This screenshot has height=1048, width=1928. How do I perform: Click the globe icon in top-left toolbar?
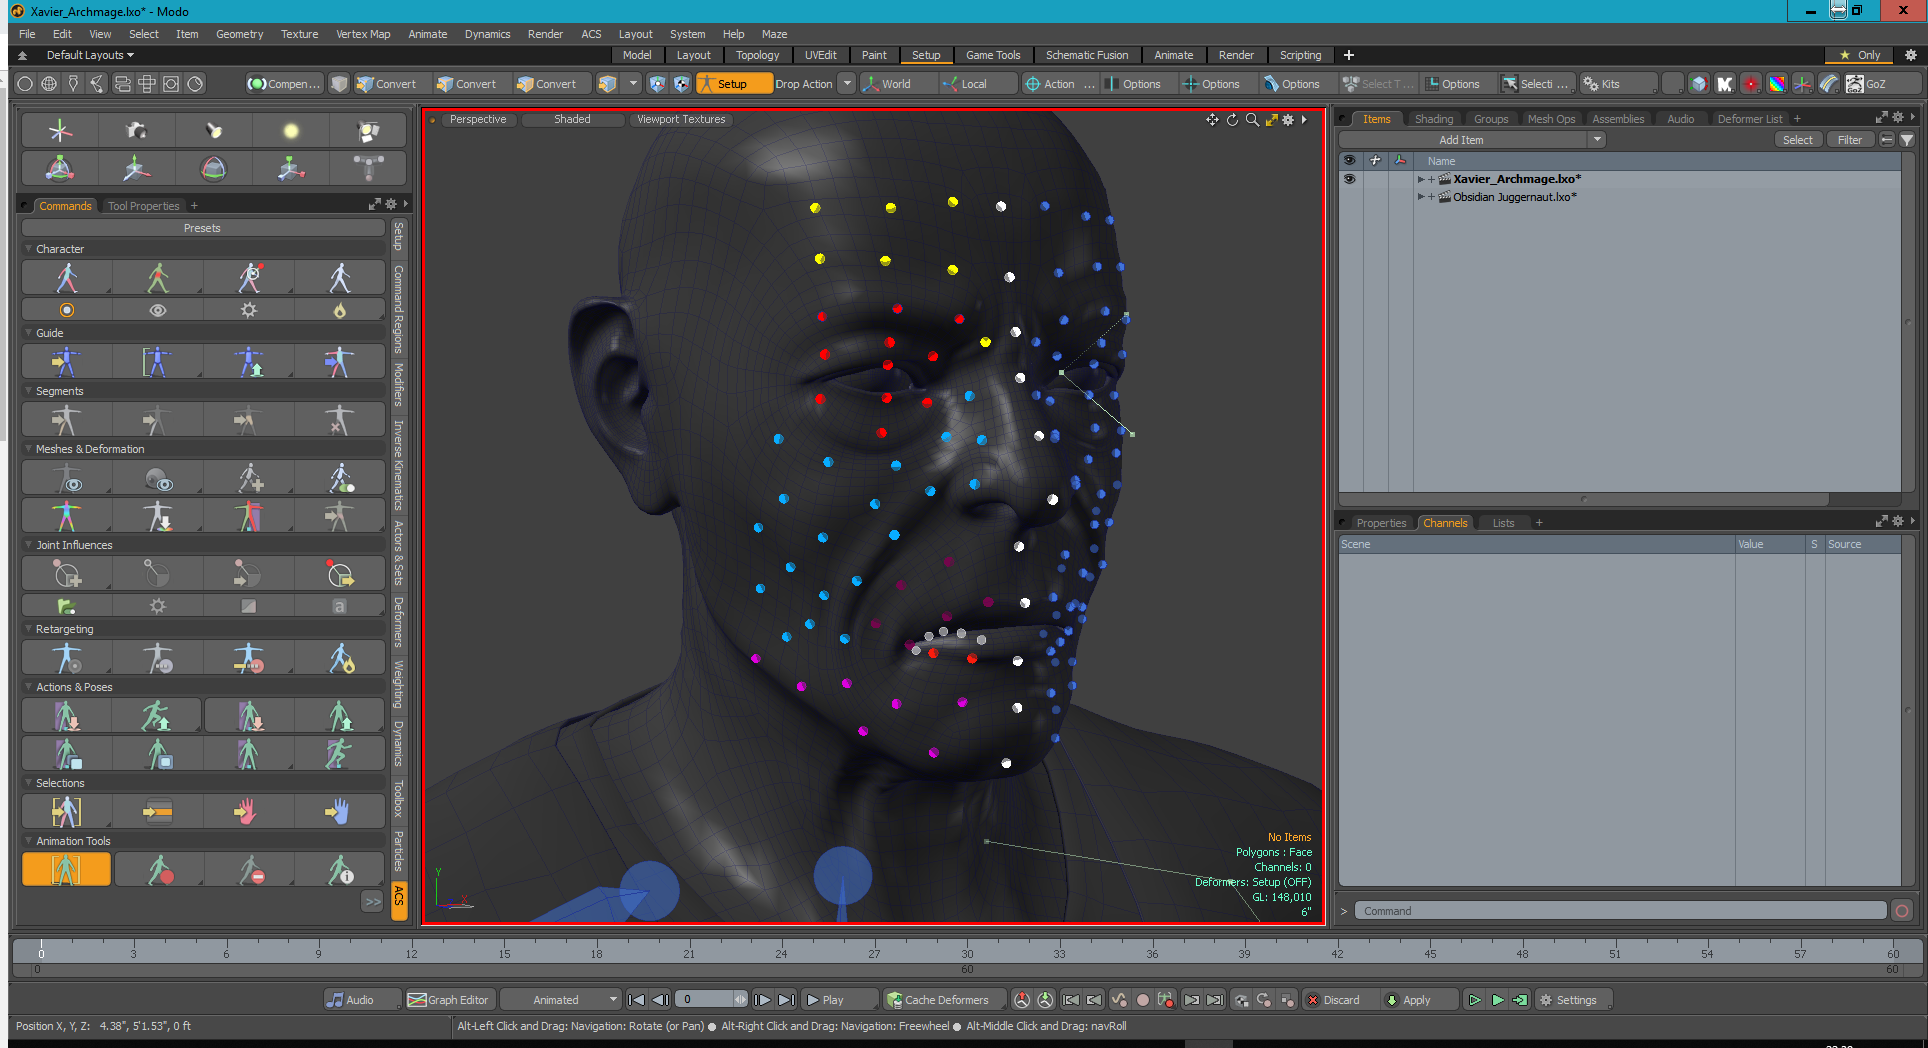click(49, 84)
